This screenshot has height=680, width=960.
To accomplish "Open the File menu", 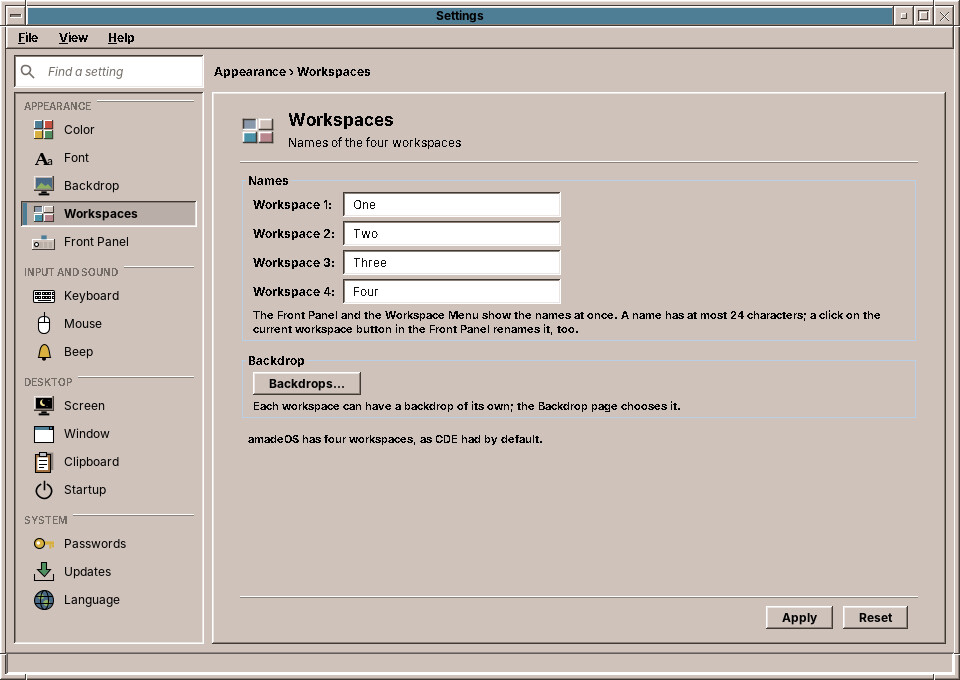I will coord(28,38).
